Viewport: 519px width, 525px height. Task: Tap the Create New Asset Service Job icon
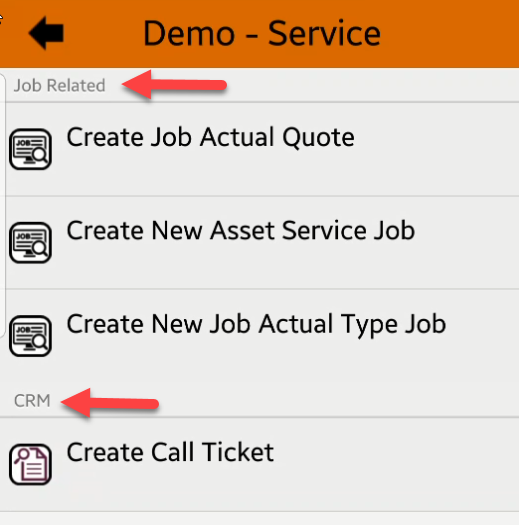30,242
